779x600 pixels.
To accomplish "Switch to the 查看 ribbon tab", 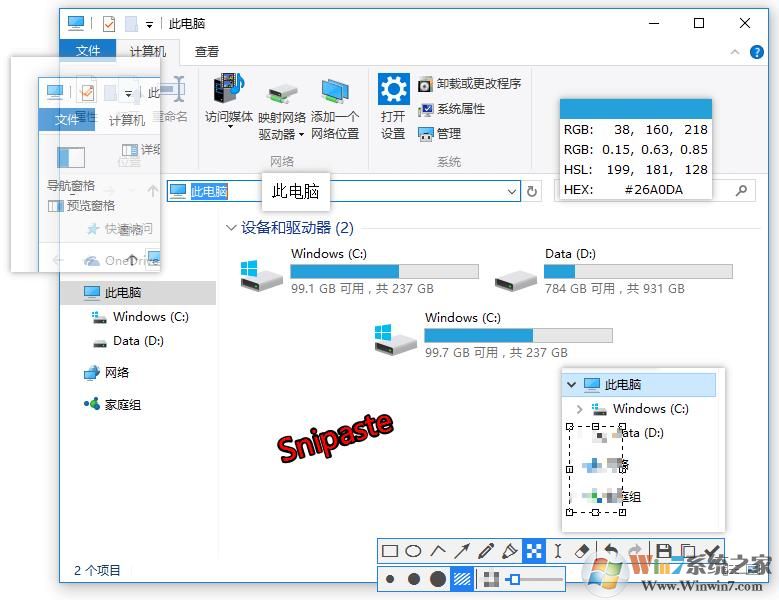I will click(x=207, y=51).
